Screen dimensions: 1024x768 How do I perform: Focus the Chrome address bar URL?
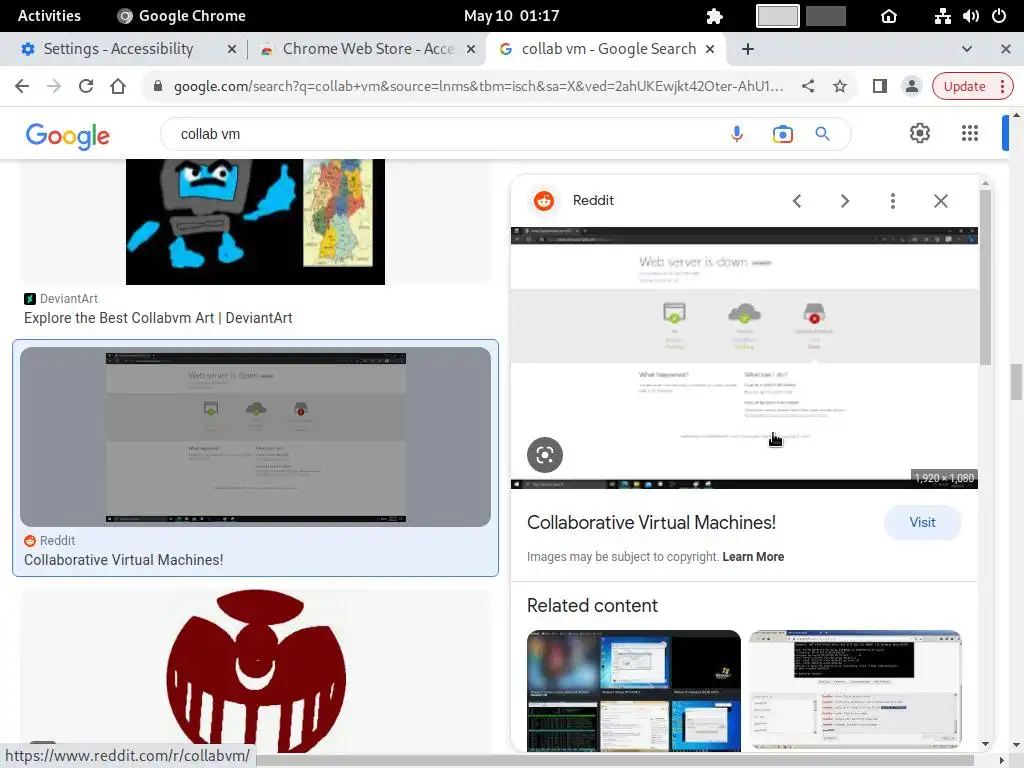(478, 86)
